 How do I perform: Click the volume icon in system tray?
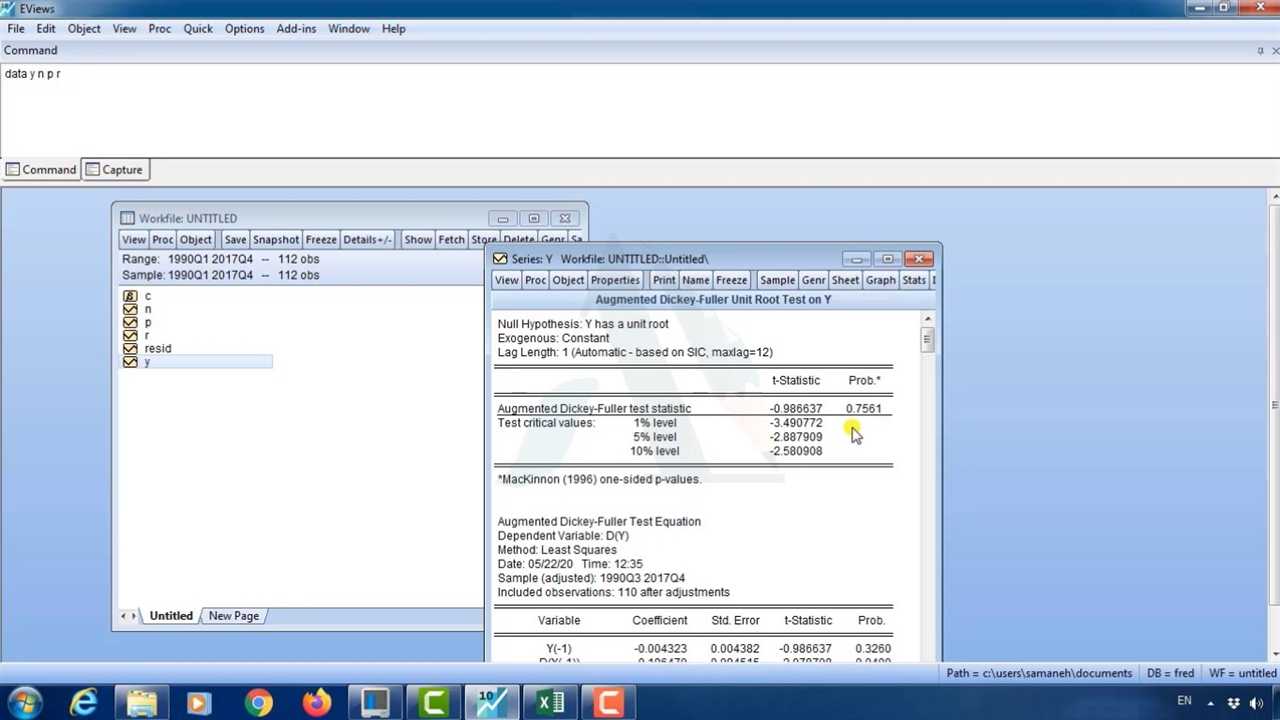(1257, 703)
